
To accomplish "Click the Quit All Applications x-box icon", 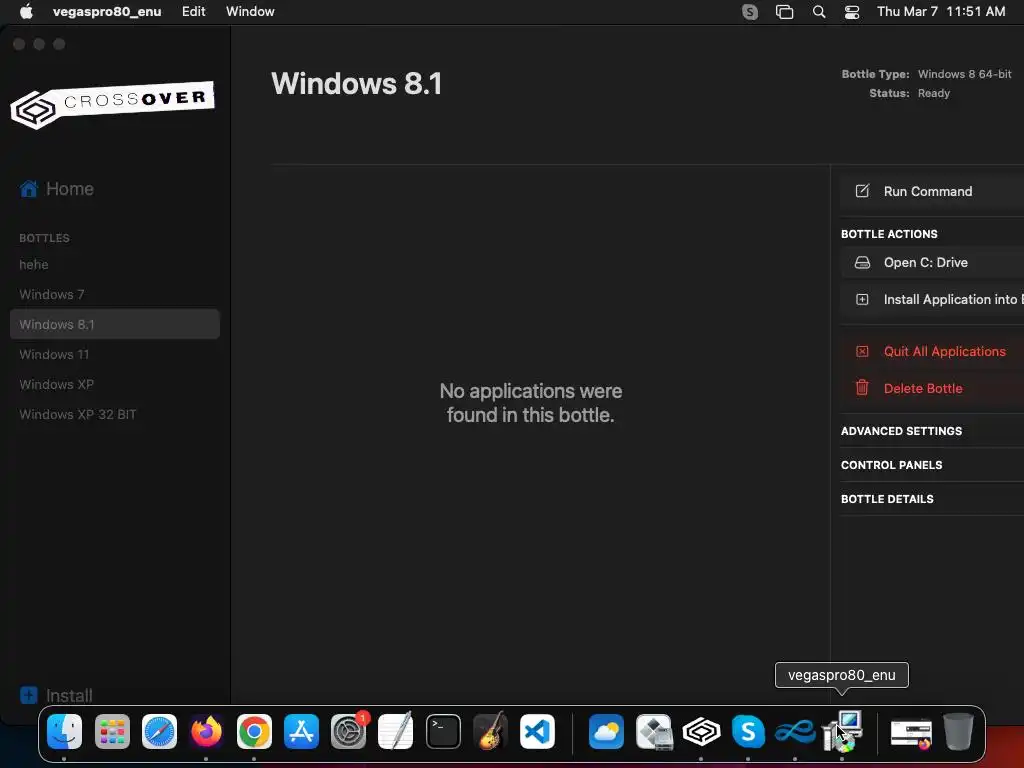I will coord(862,351).
